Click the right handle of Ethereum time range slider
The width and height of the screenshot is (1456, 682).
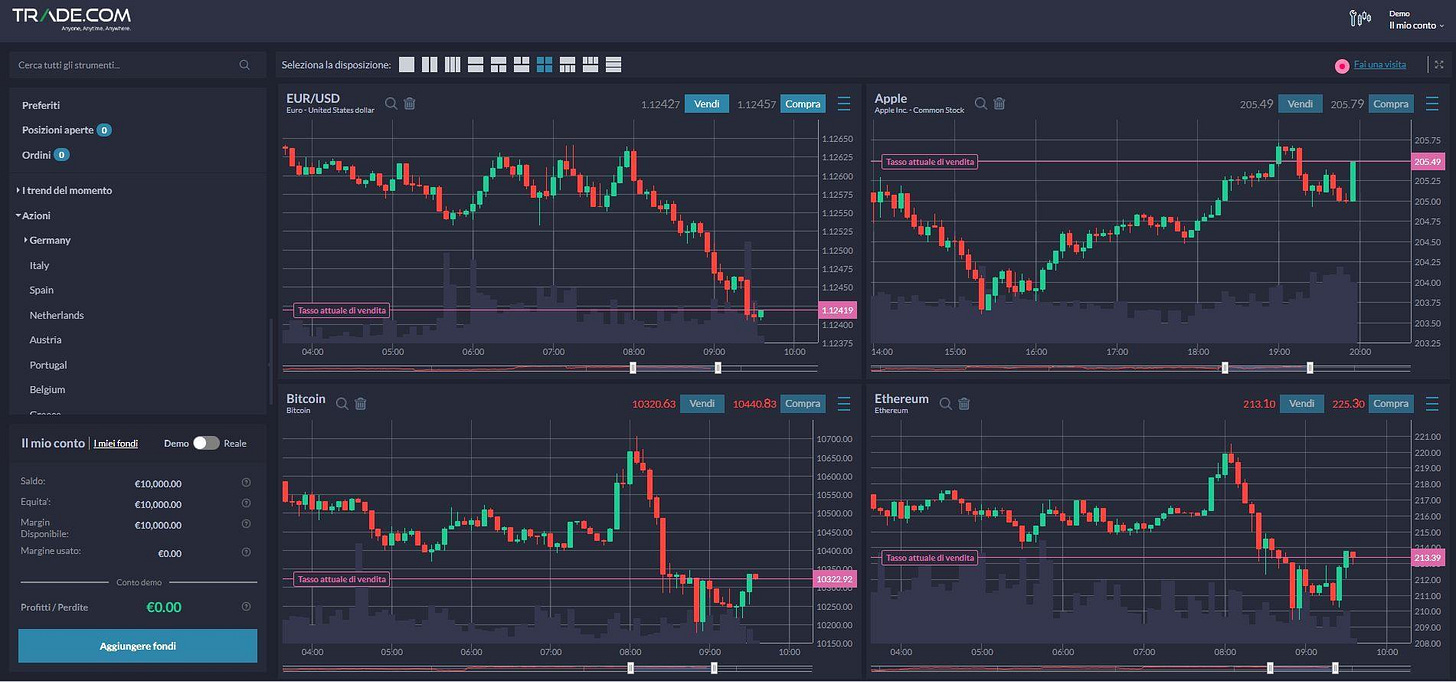1336,667
